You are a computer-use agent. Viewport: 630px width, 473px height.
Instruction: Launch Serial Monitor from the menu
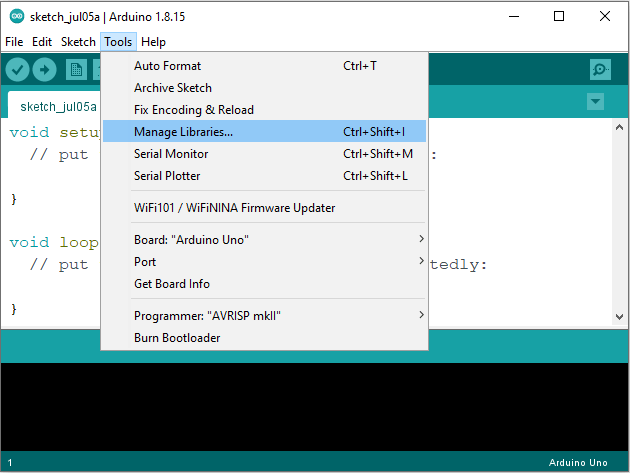pyautogui.click(x=264, y=154)
